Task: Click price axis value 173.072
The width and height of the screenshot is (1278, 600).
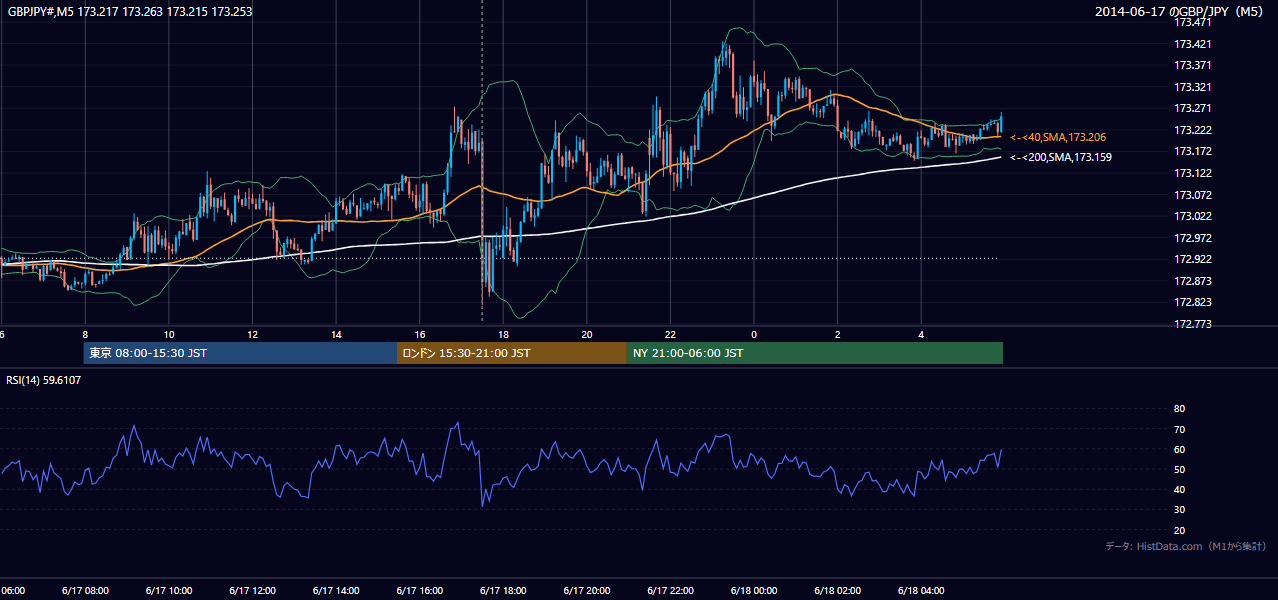Action: [1191, 195]
